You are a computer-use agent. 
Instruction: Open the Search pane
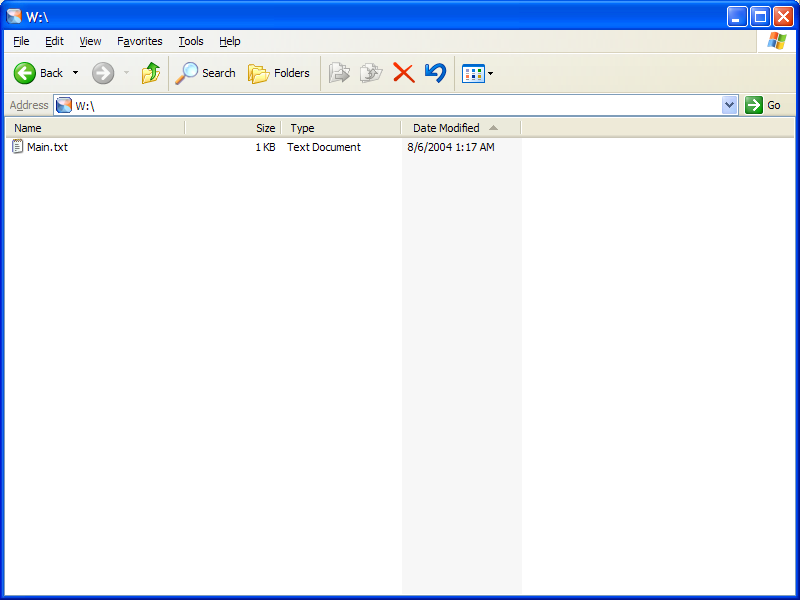[205, 73]
